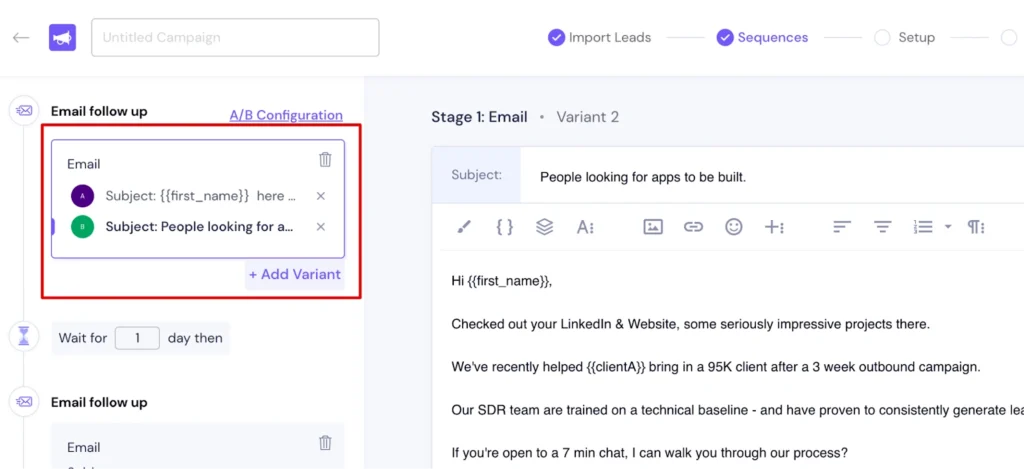This screenshot has width=1024, height=469.
Task: Remove variant B using its X
Action: (x=320, y=227)
